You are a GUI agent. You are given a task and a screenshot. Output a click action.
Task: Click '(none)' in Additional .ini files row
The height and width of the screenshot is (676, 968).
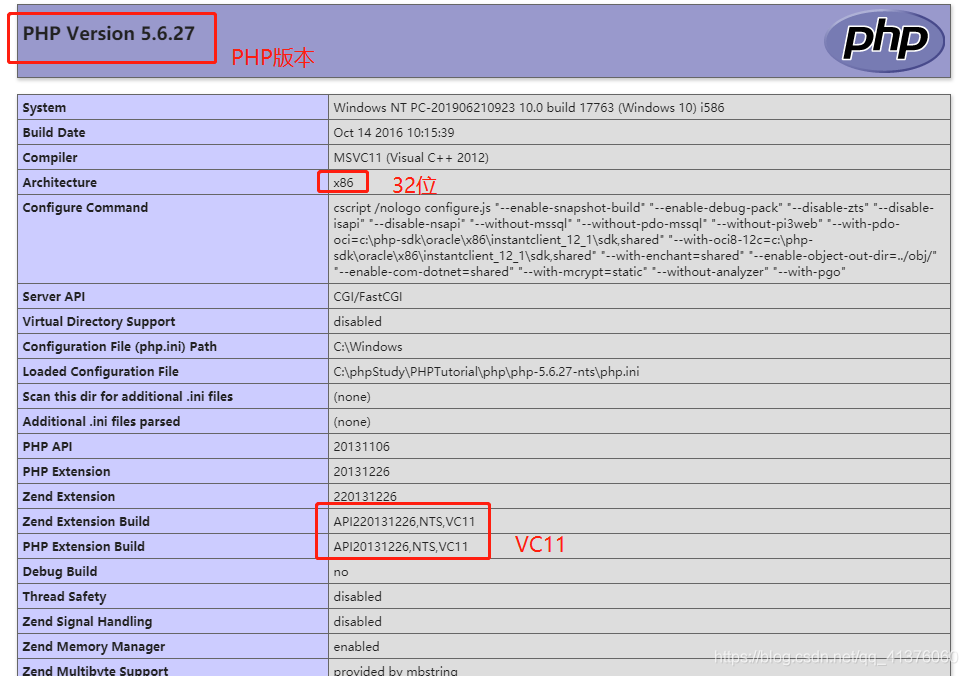pos(352,422)
